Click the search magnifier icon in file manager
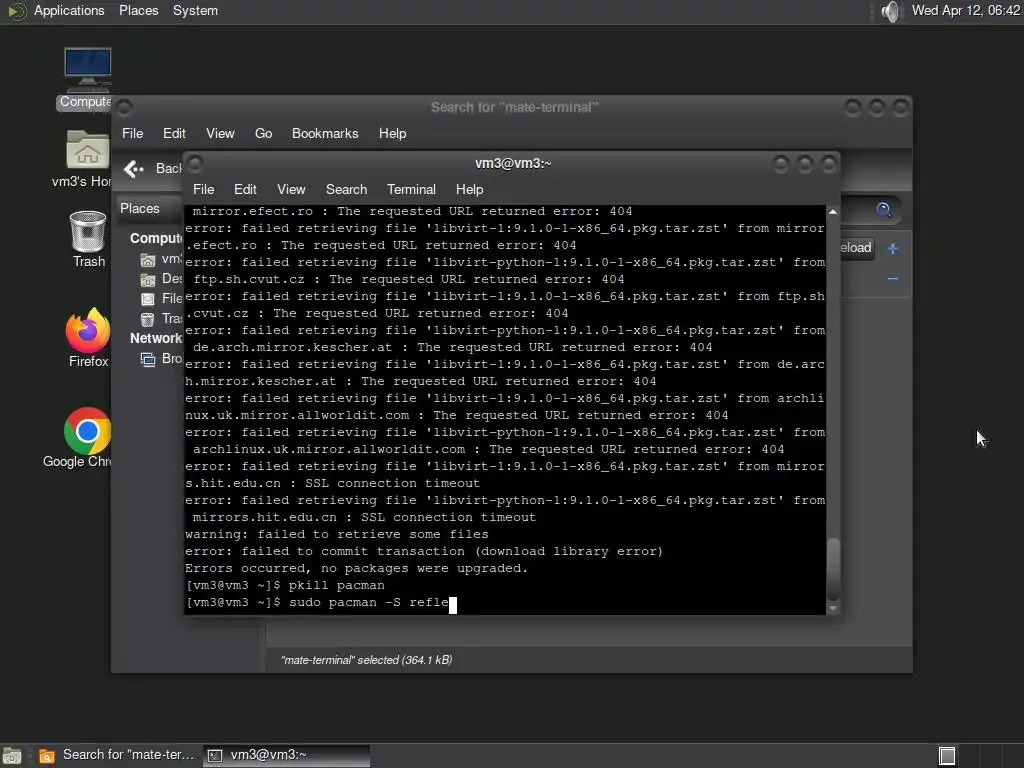The width and height of the screenshot is (1024, 768). (884, 209)
